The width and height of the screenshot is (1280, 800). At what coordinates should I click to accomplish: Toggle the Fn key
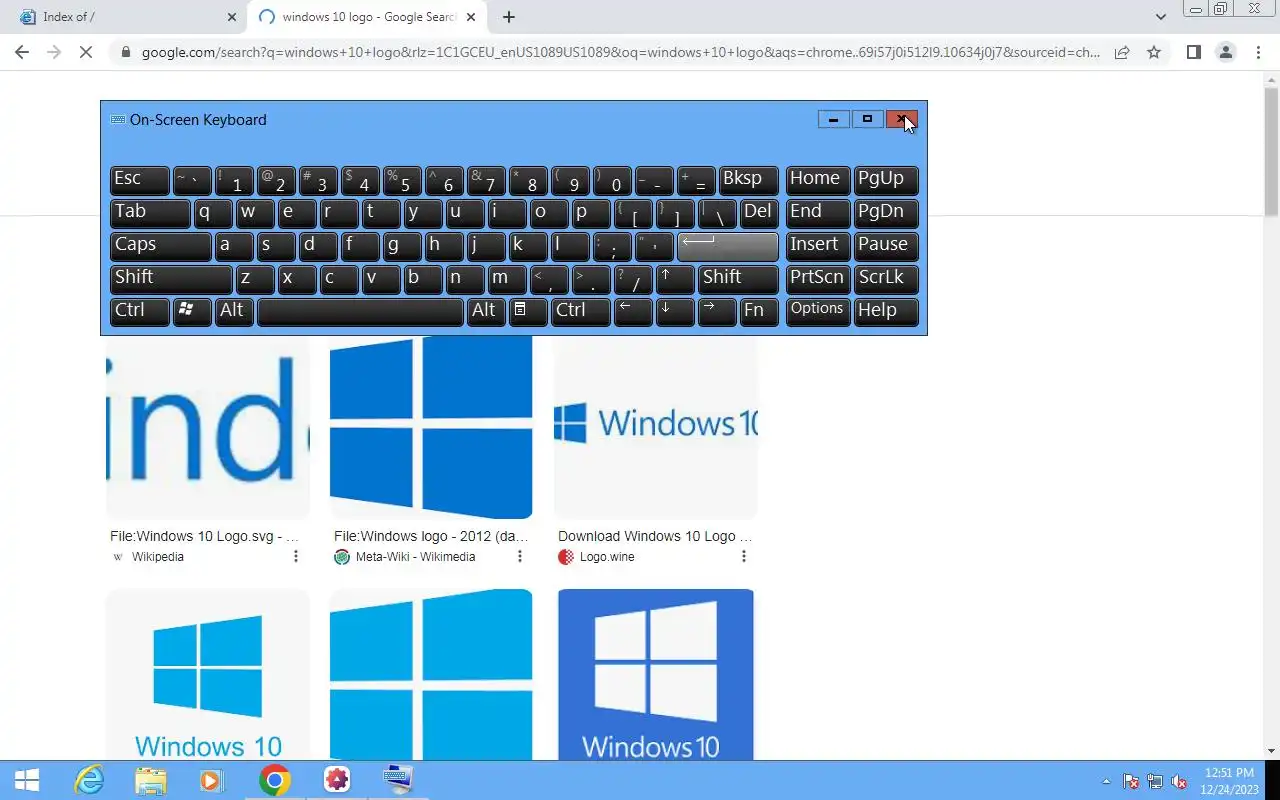click(759, 311)
